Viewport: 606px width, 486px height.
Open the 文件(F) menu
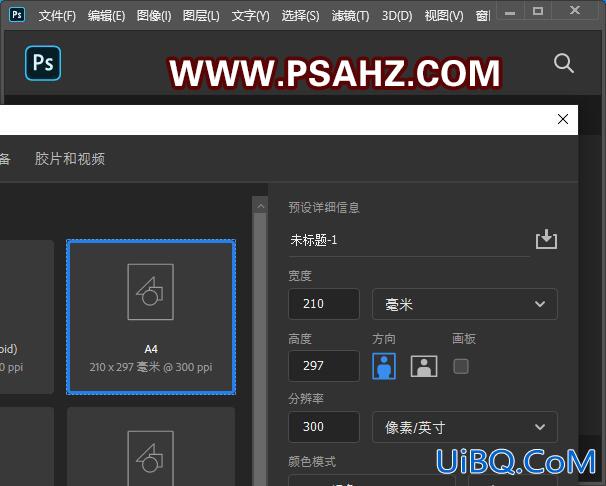pos(57,16)
